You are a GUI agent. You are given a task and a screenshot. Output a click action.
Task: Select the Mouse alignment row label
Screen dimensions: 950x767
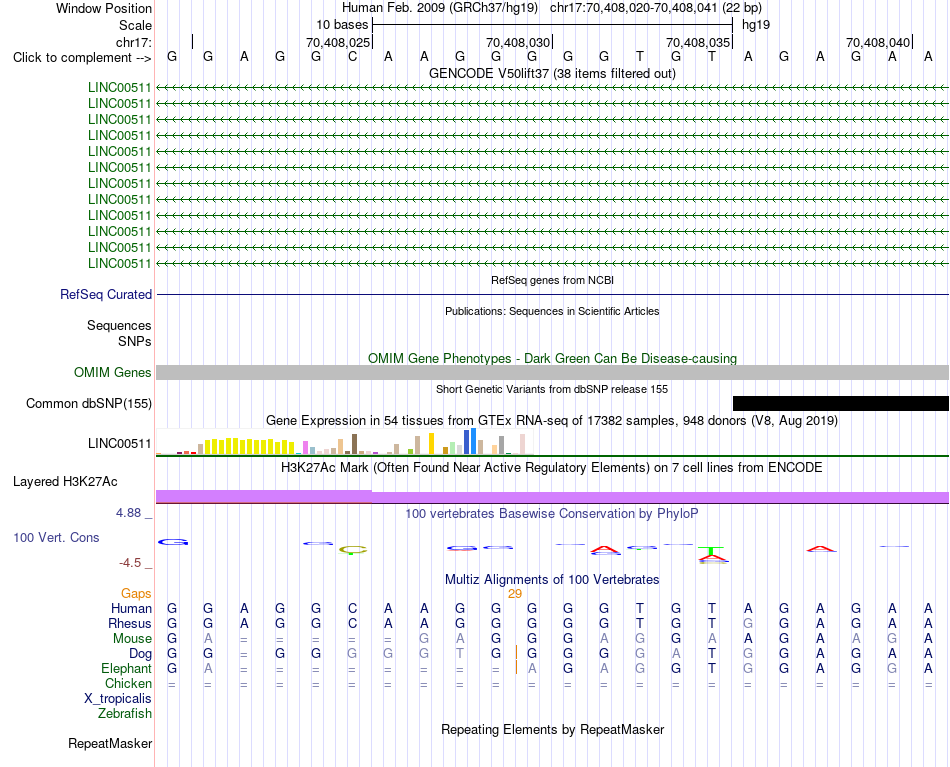point(132,639)
